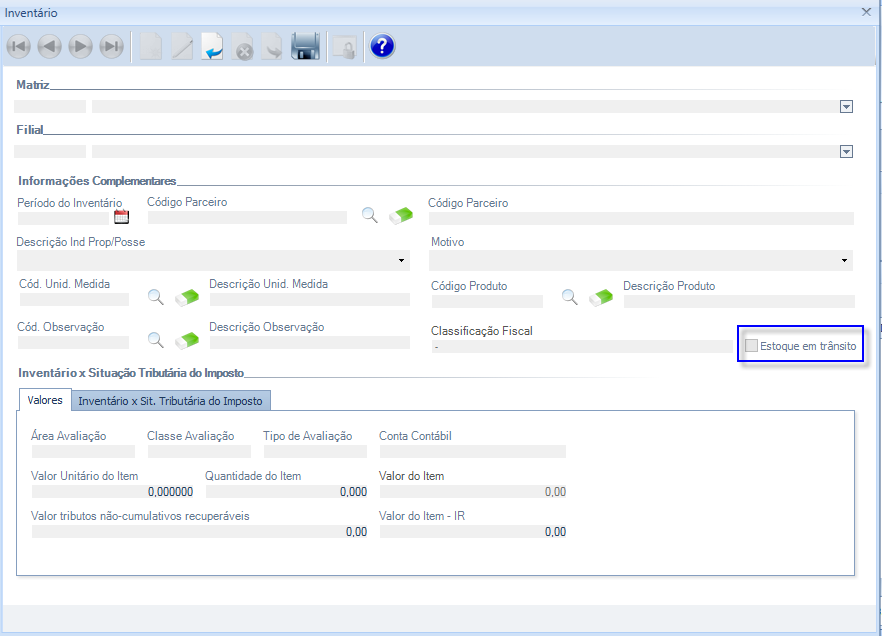Go to the last record

click(x=112, y=46)
